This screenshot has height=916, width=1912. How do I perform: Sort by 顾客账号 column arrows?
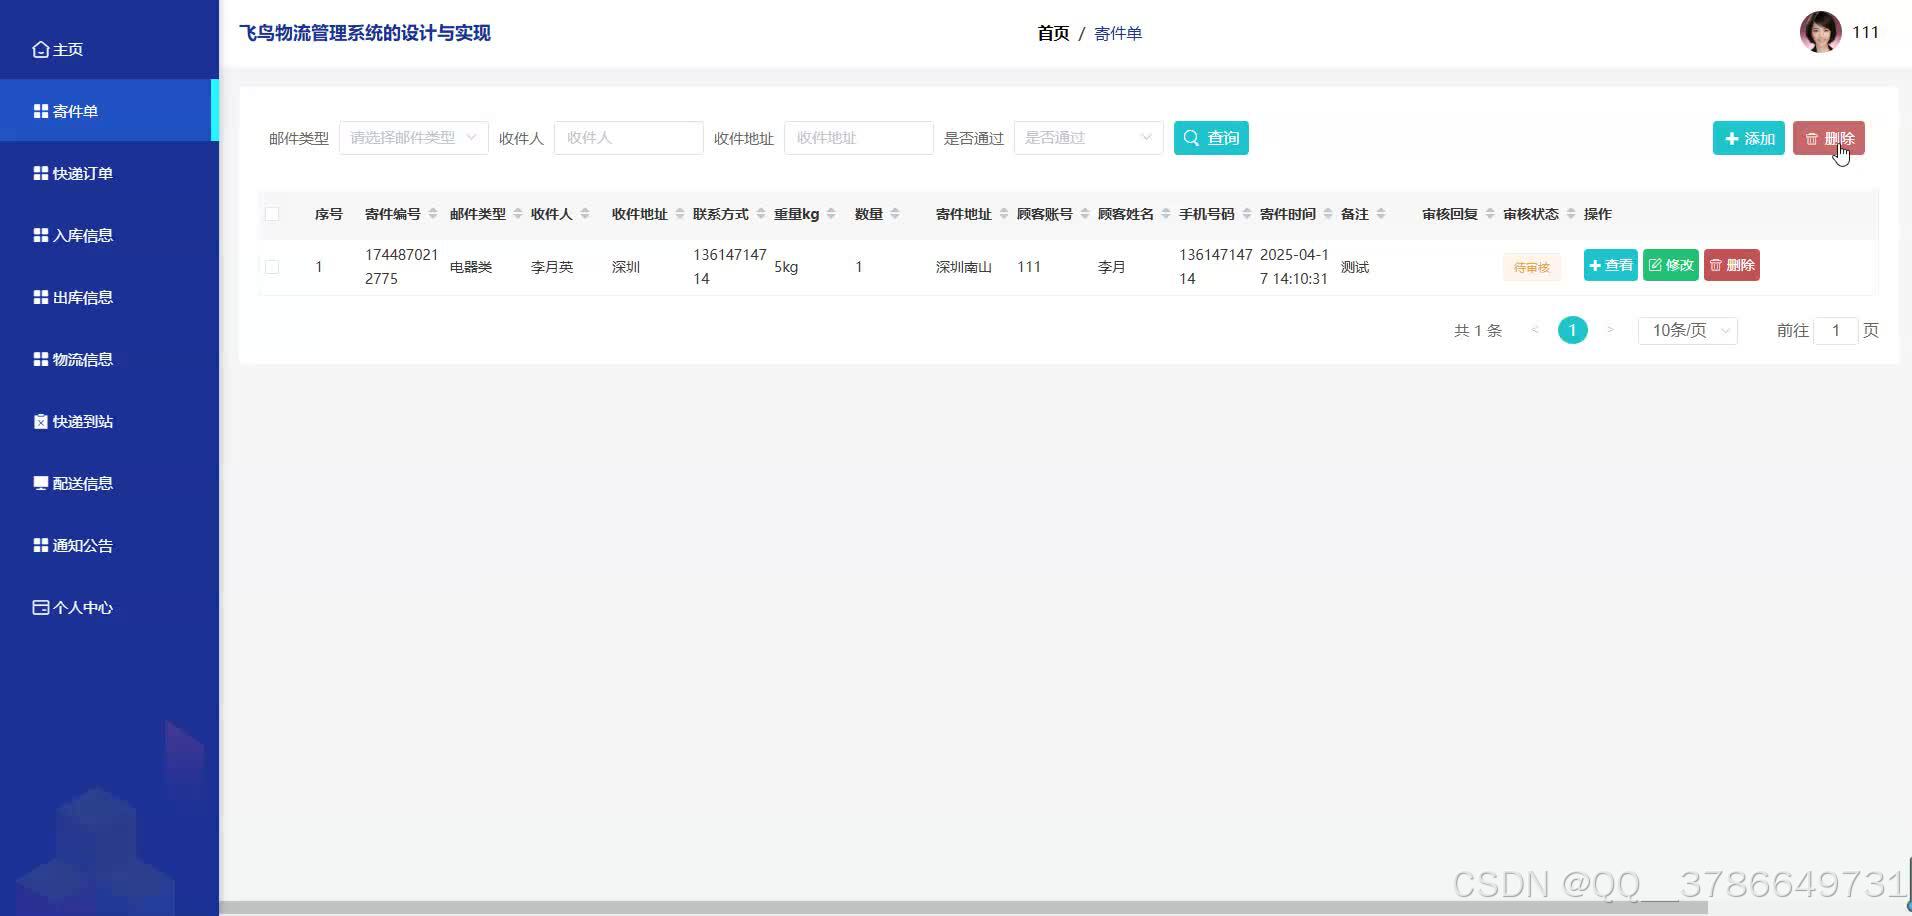click(x=1085, y=214)
